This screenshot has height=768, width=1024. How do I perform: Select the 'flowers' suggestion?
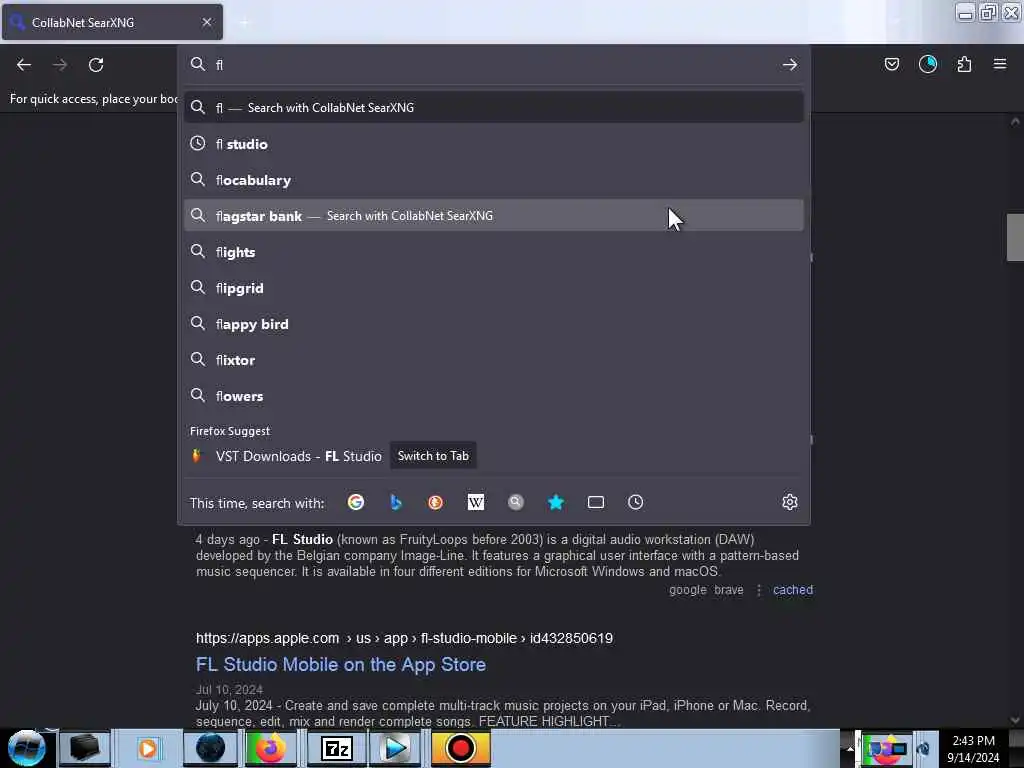point(494,396)
